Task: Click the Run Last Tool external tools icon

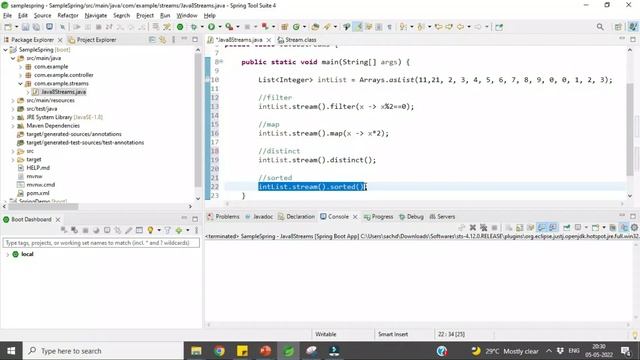Action: coord(229,27)
